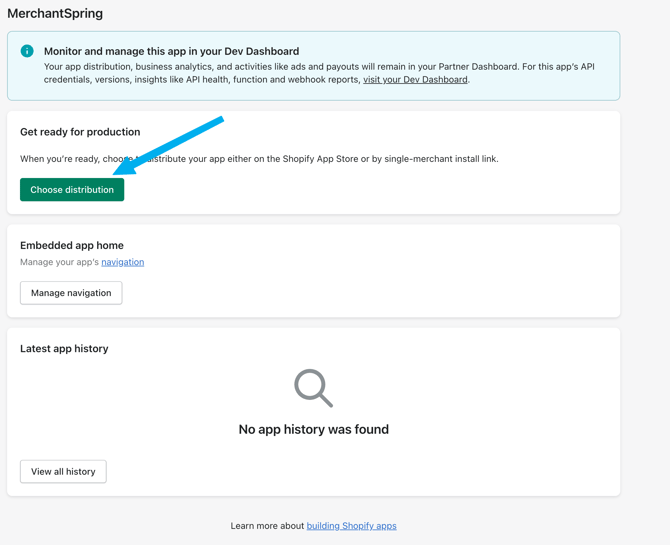
Task: Follow the visit your Dev Dashboard link
Action: pos(415,80)
